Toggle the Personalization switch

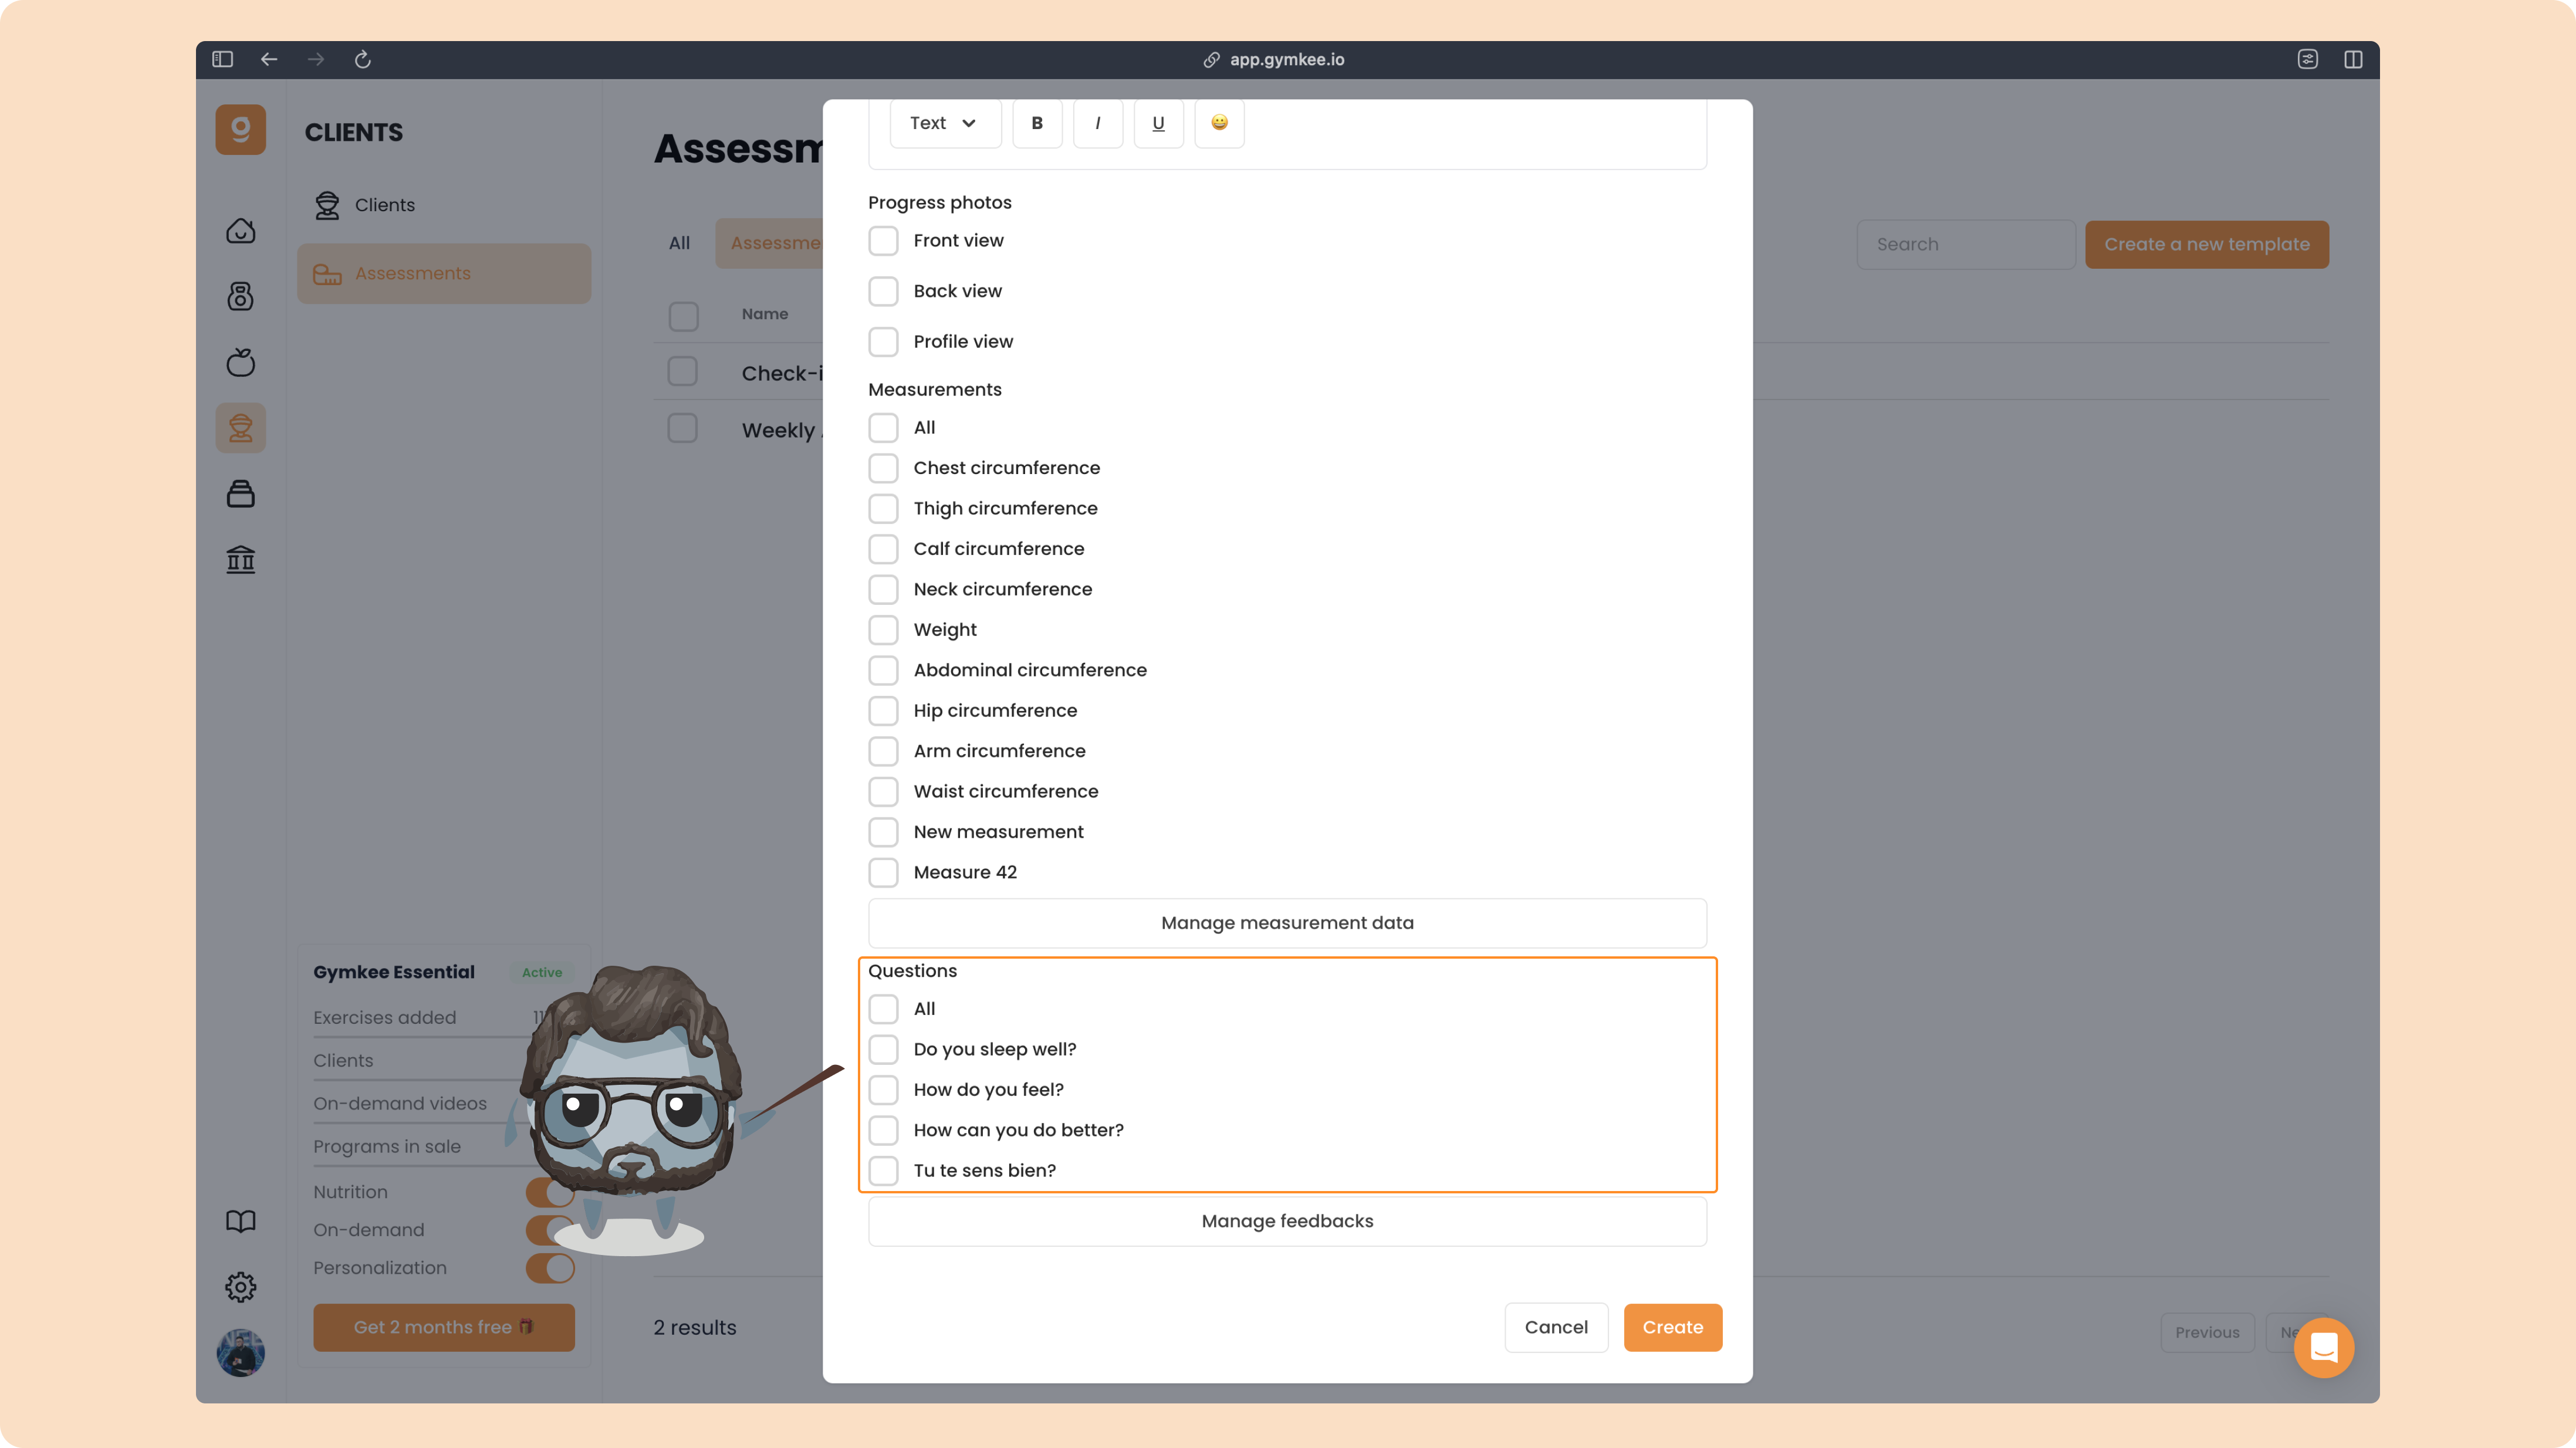pos(550,1268)
